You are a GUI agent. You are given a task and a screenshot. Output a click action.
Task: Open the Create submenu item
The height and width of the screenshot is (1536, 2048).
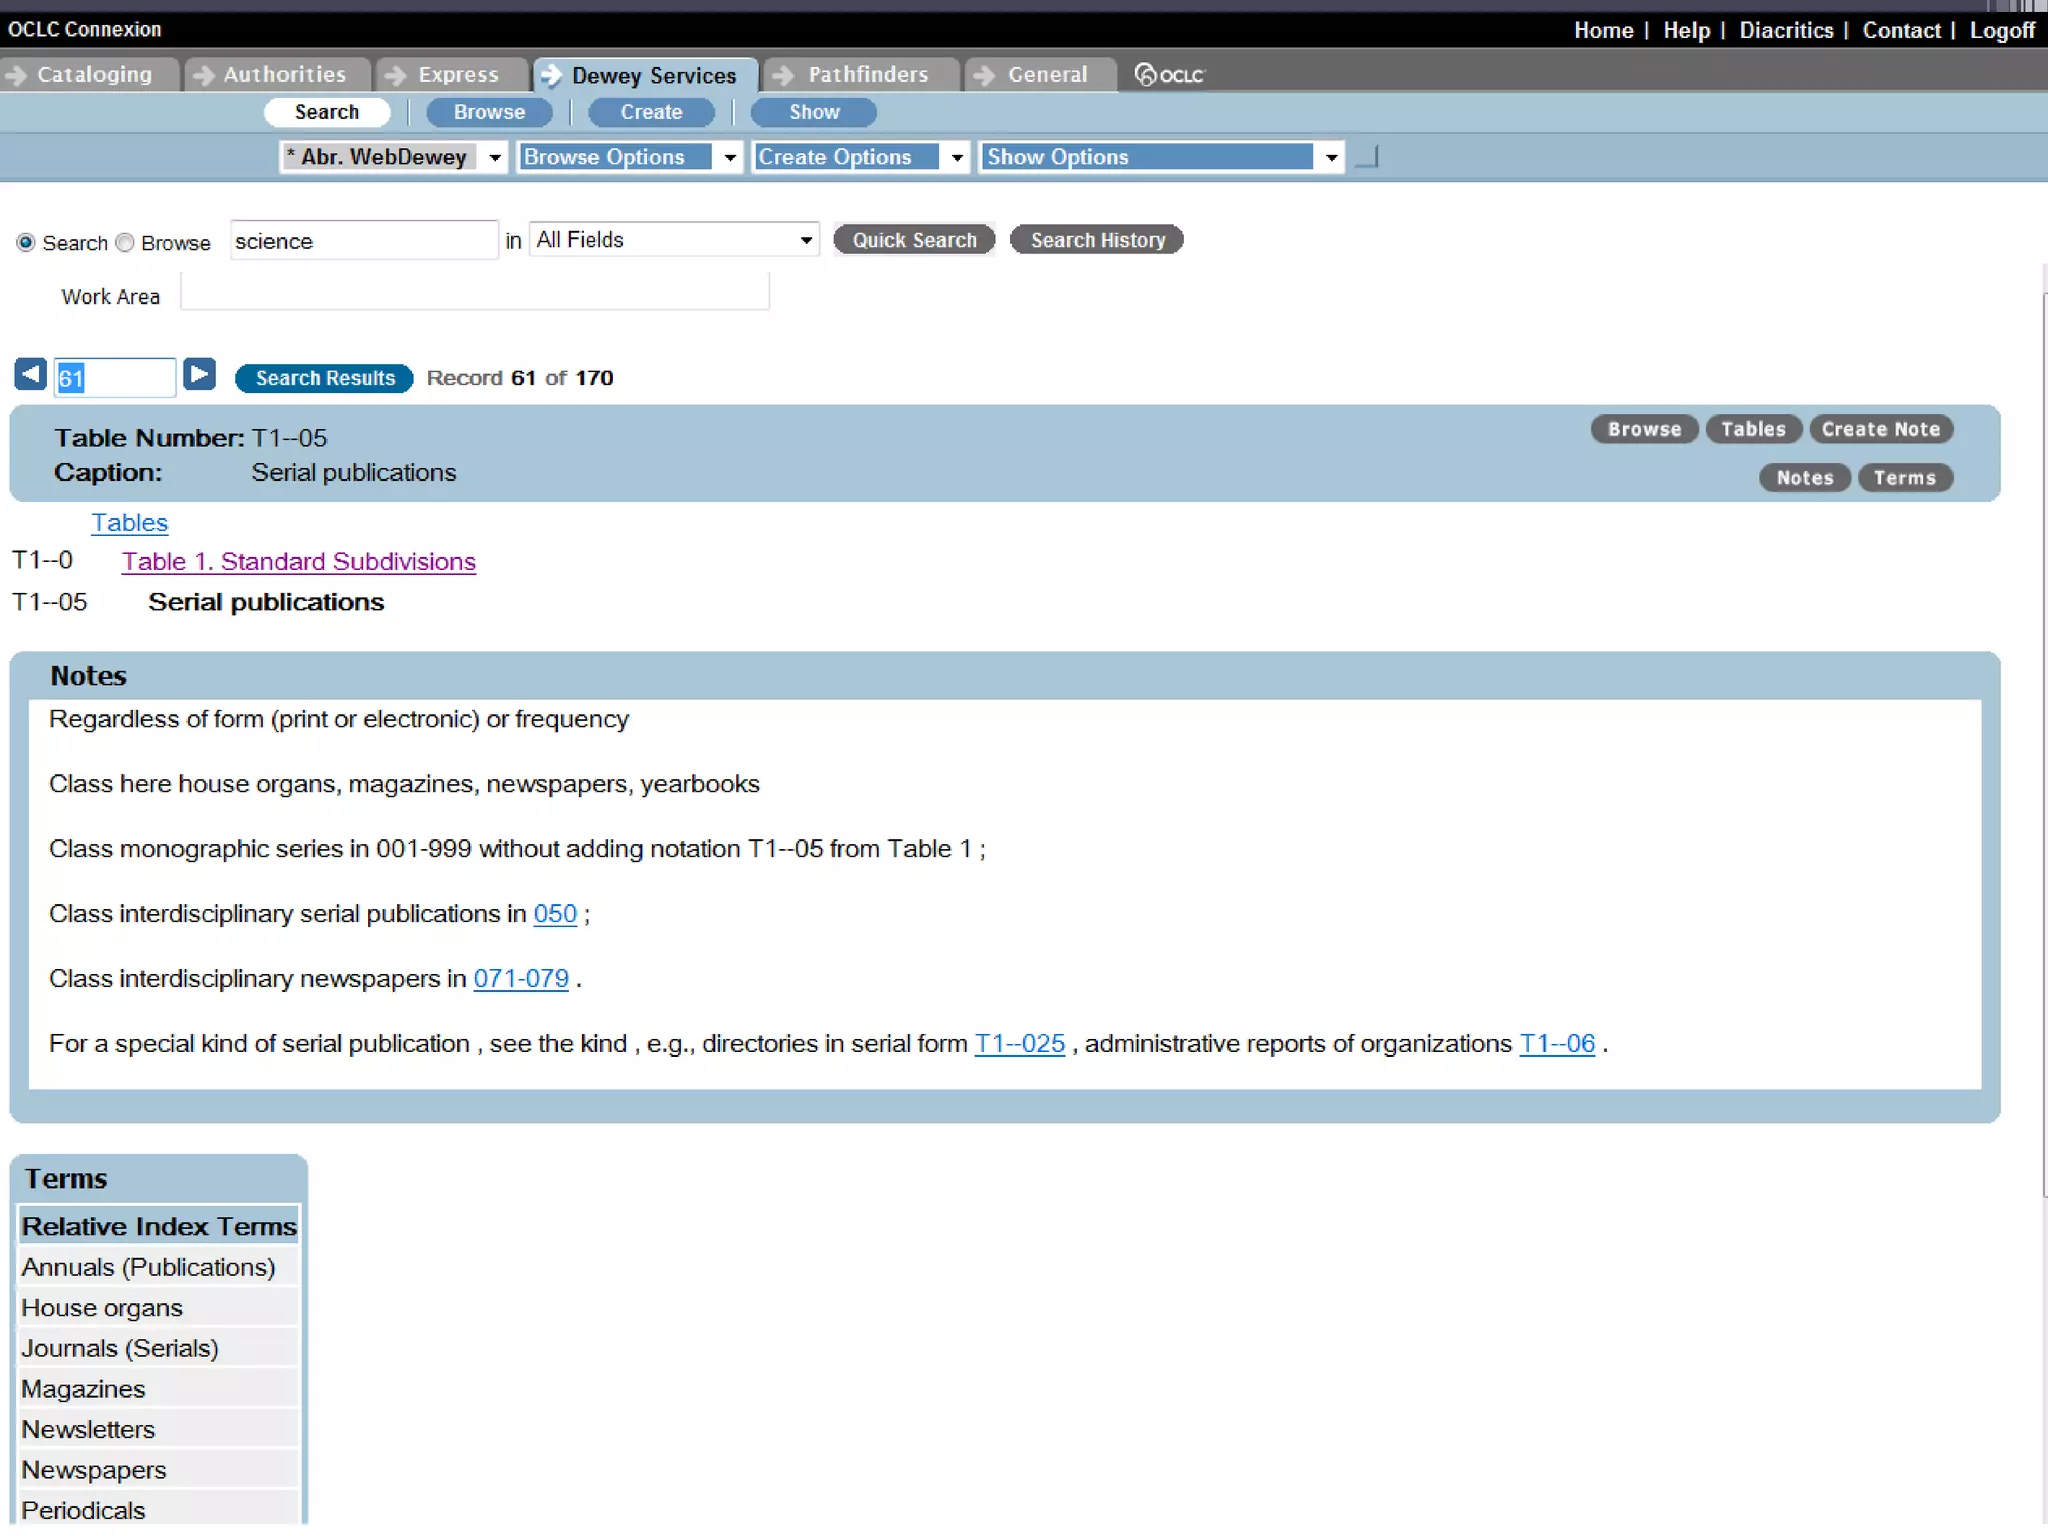[x=651, y=113]
